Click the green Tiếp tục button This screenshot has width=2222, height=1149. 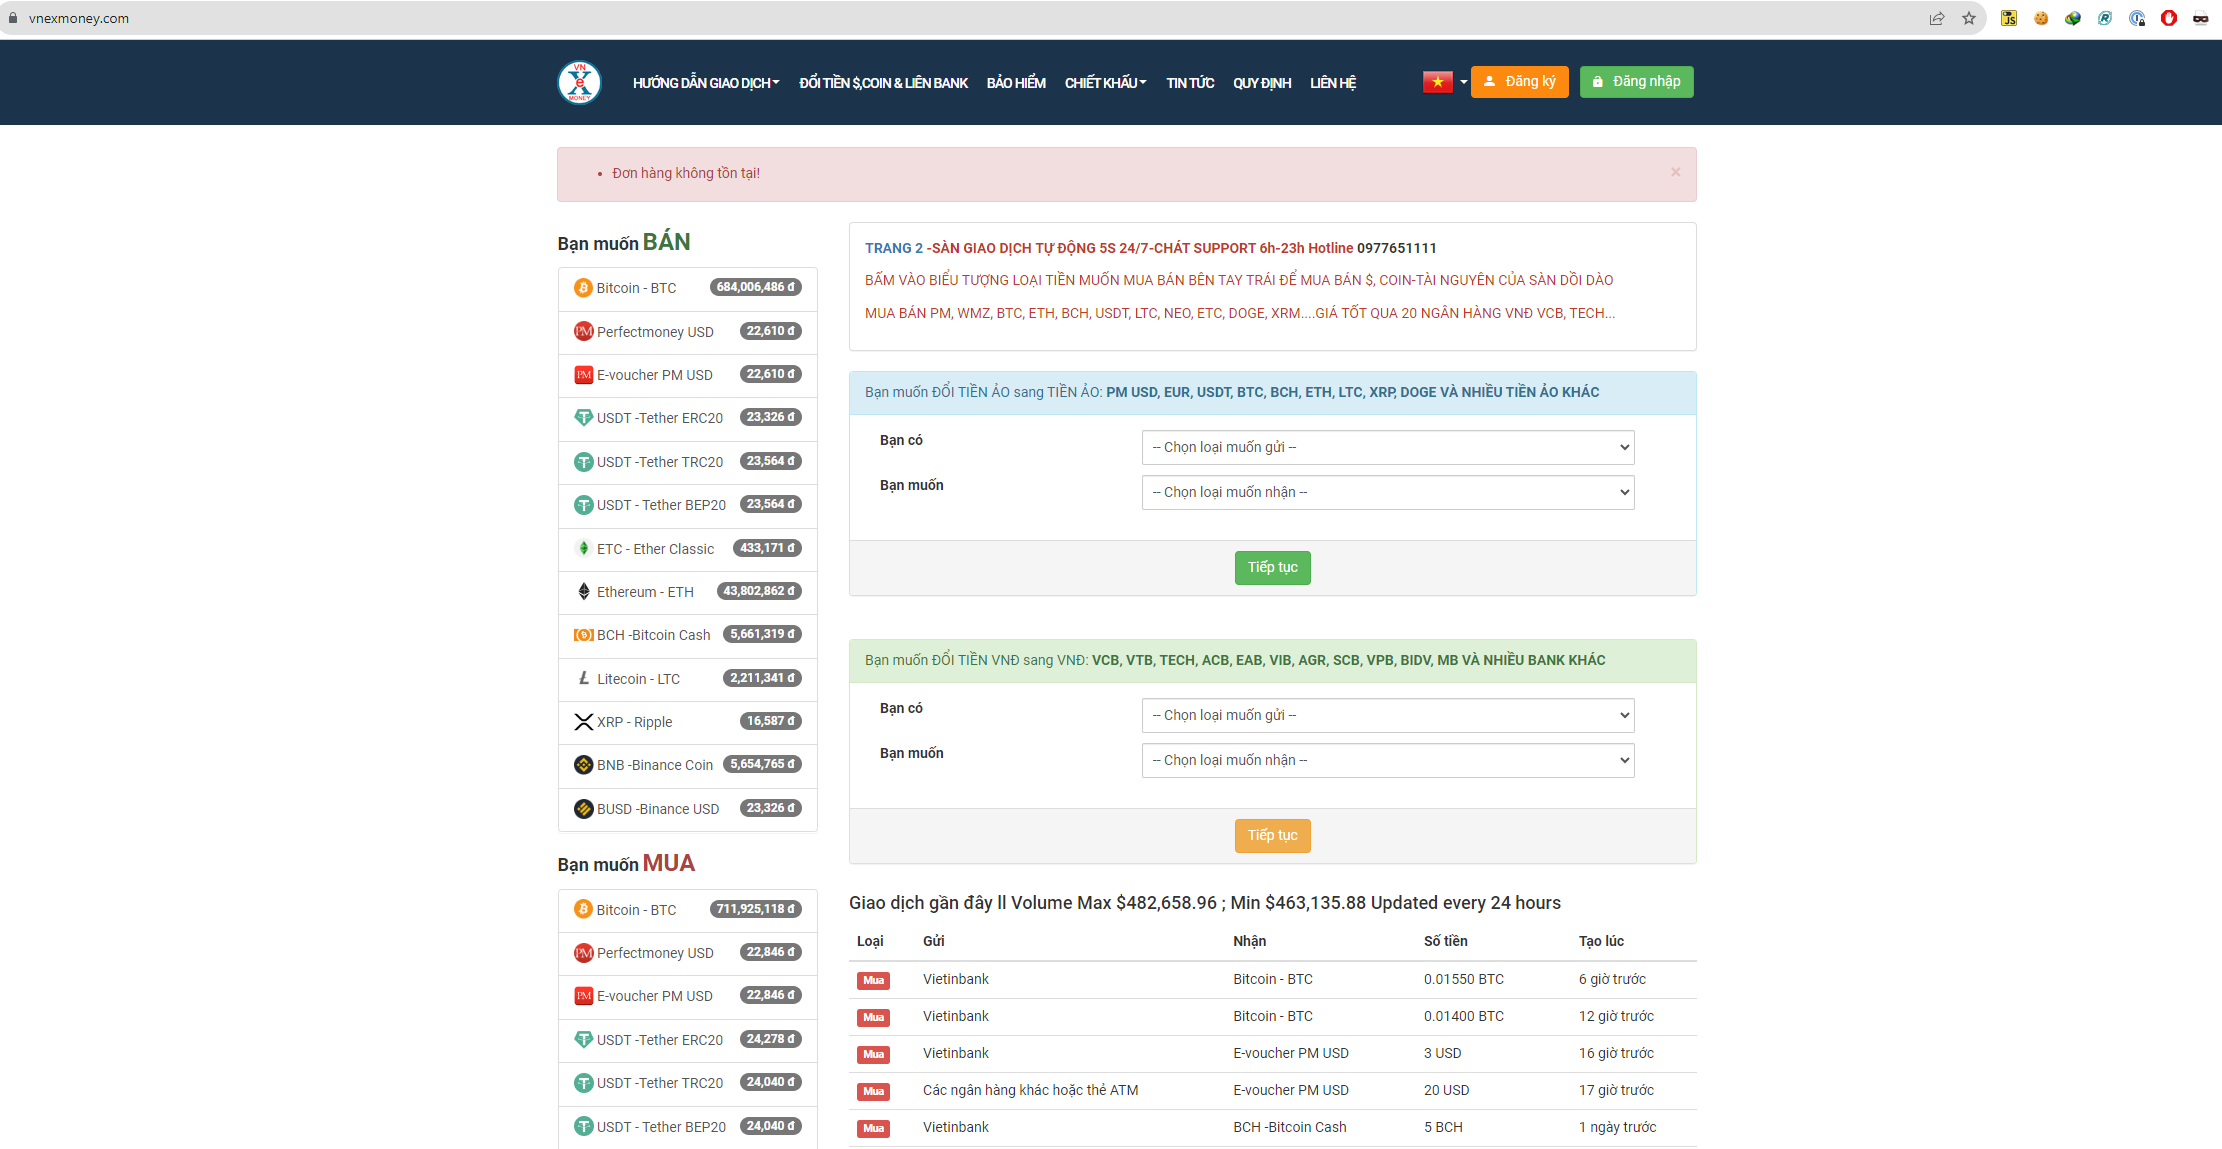pyautogui.click(x=1272, y=568)
